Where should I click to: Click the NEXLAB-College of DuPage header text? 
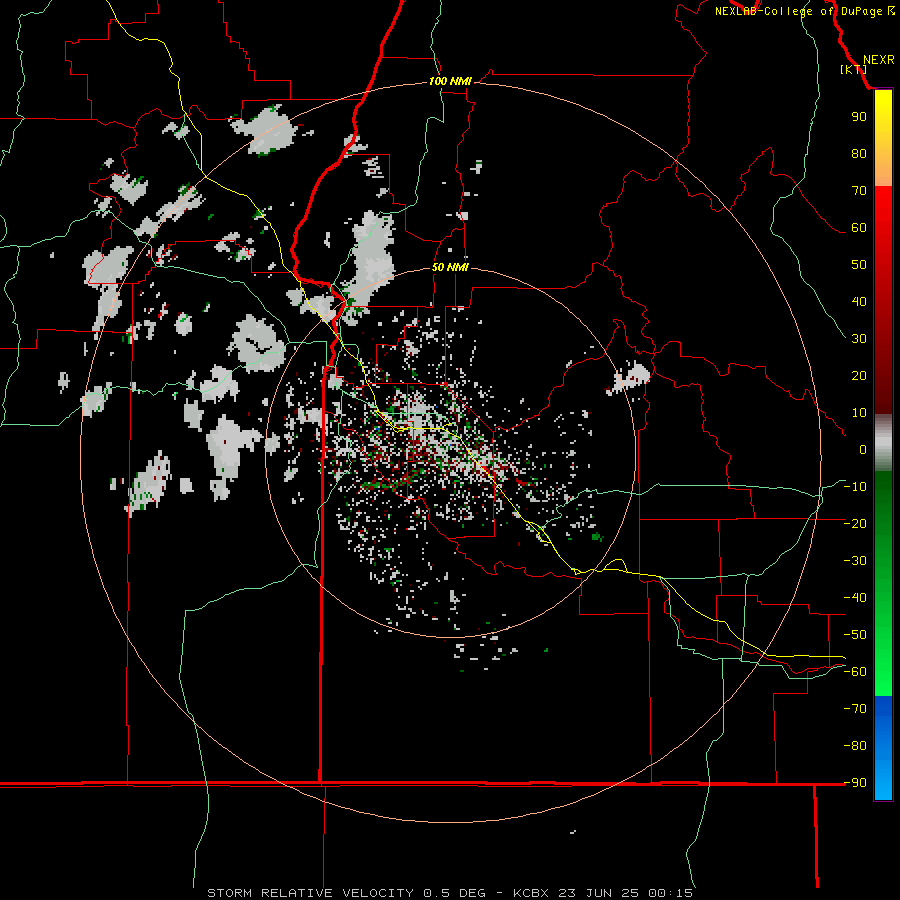[x=805, y=11]
